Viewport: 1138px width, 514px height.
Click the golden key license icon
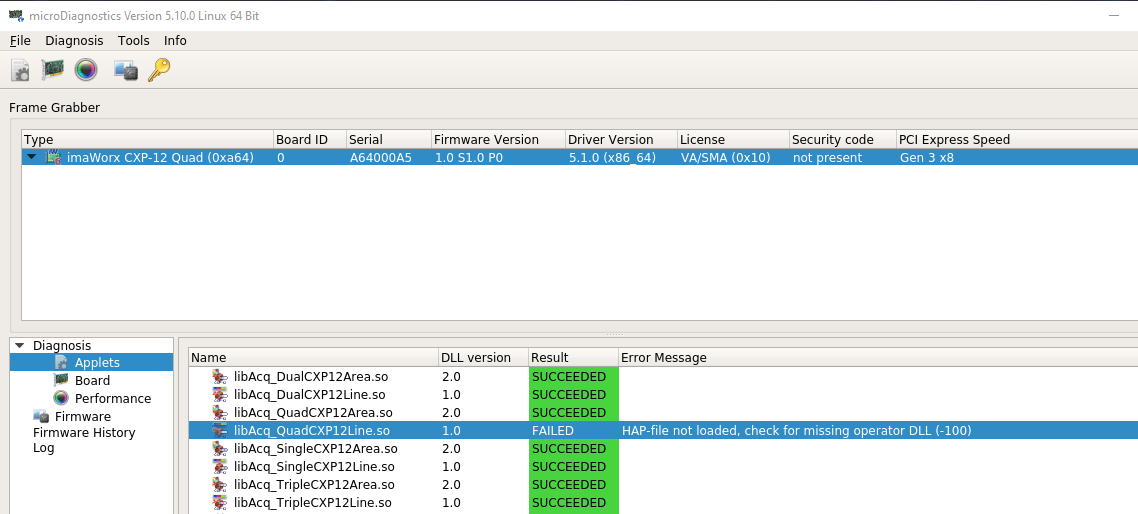pos(159,70)
